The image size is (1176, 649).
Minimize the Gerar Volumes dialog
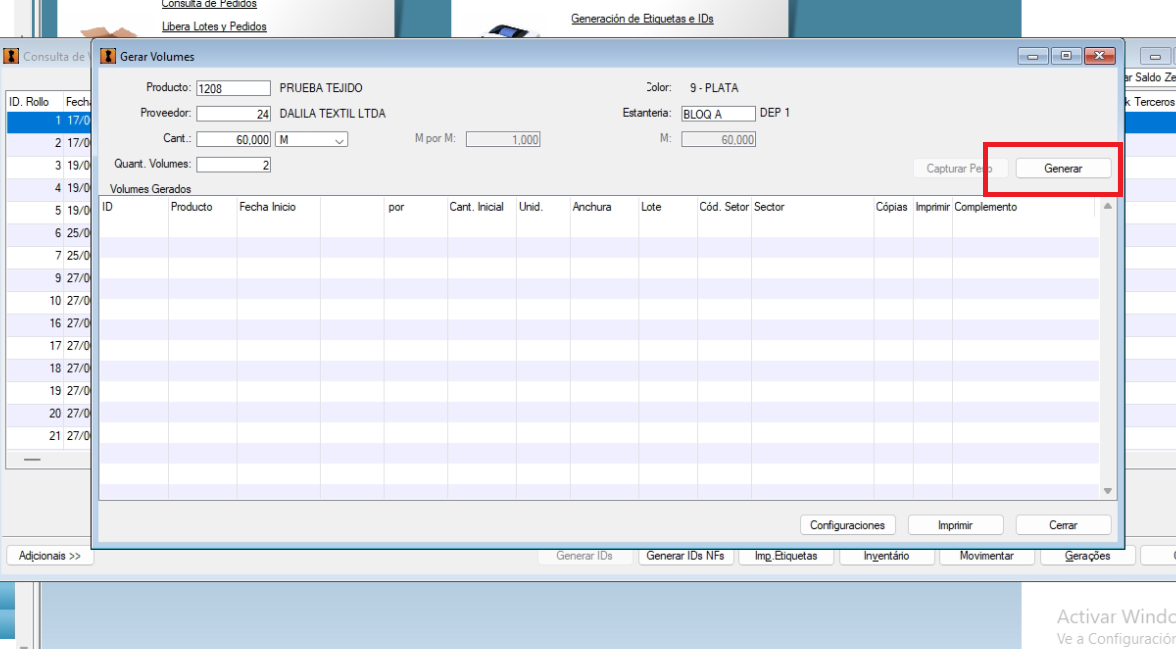1033,56
